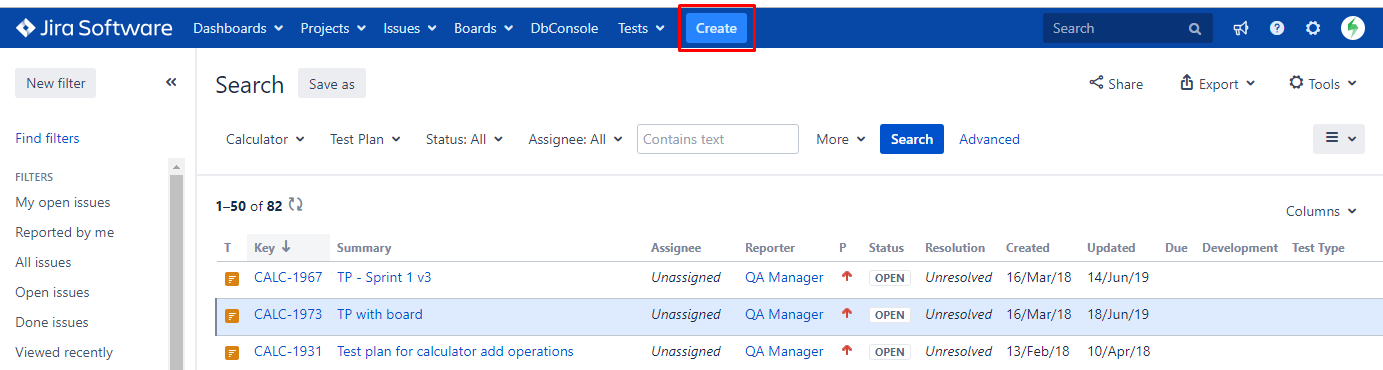Select the My open issues filter

63,202
